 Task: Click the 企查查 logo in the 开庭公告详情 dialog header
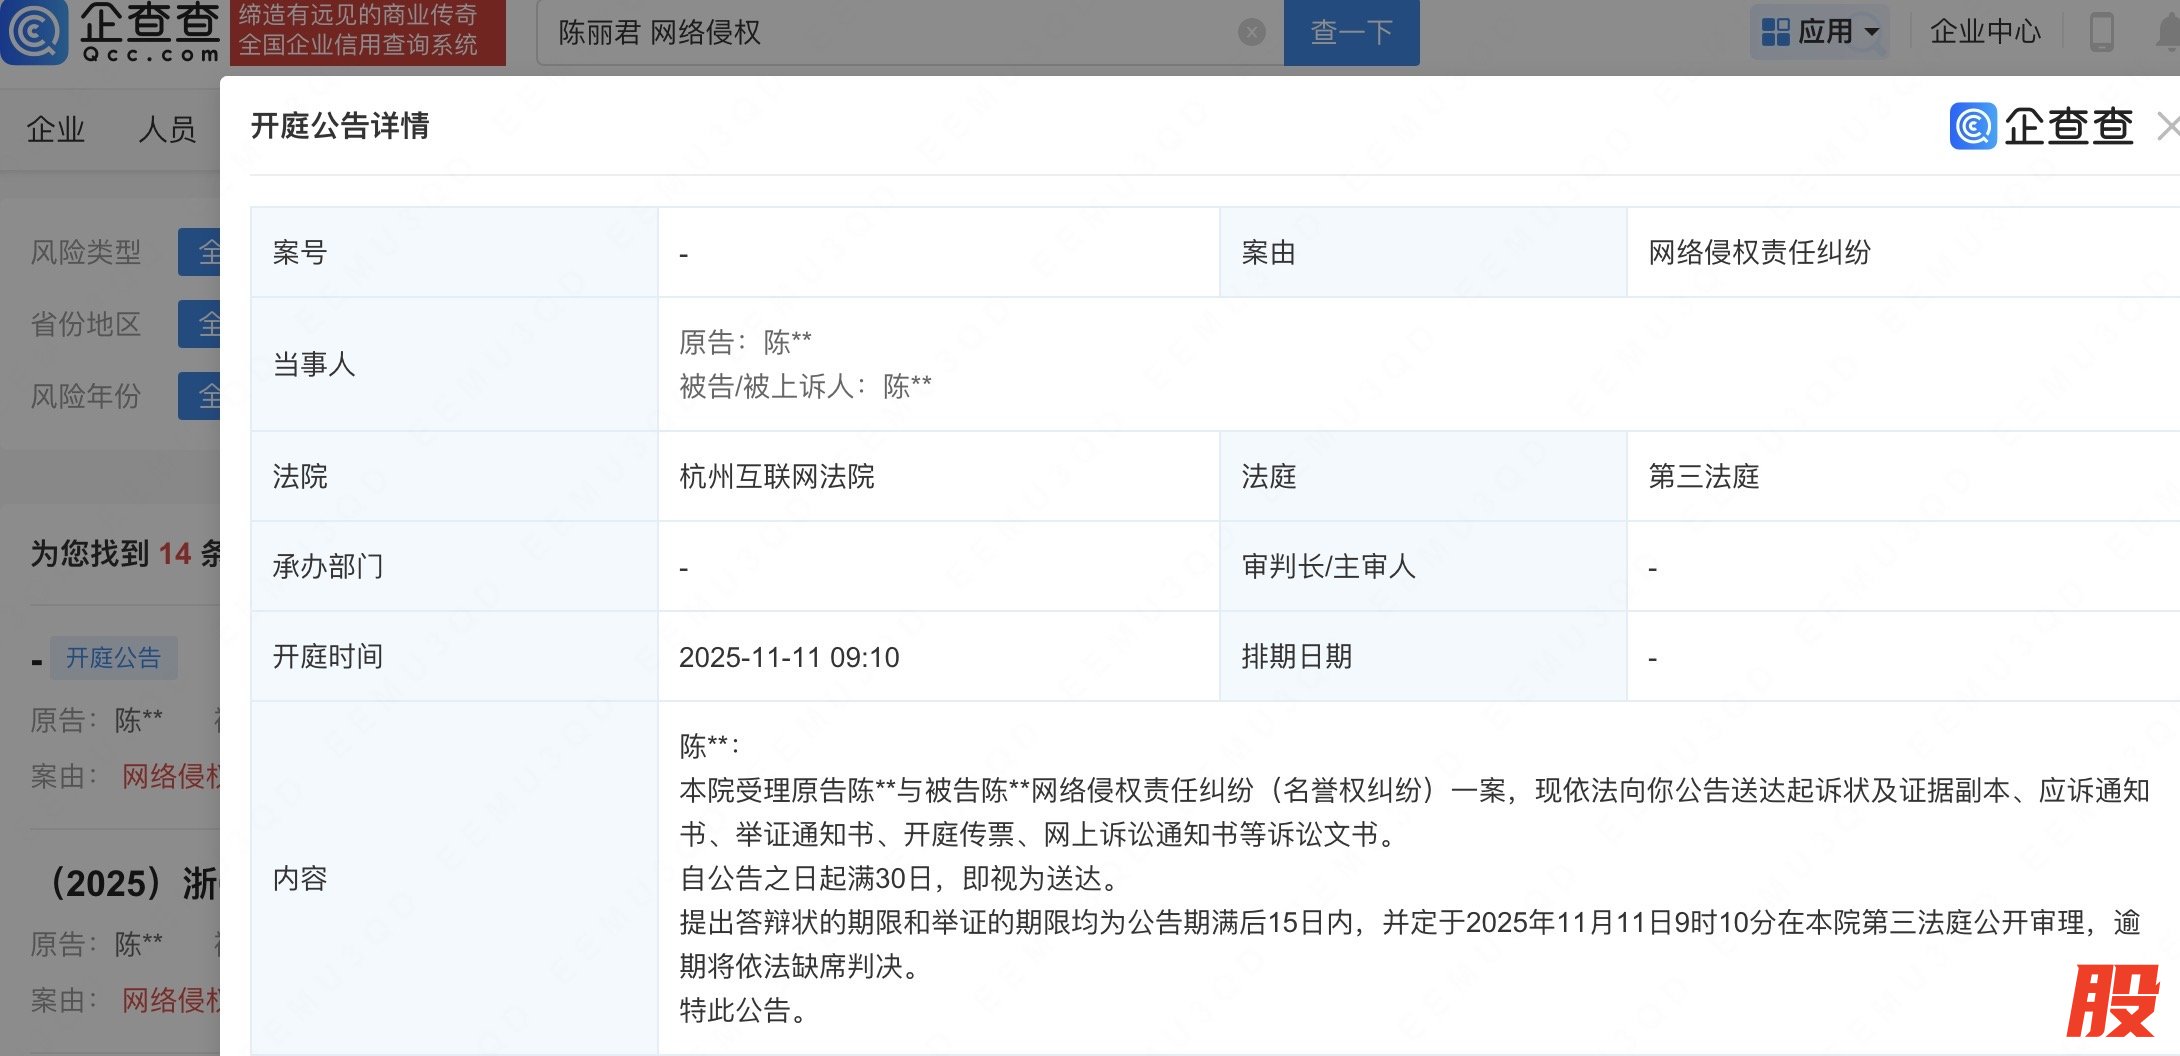tap(2041, 126)
